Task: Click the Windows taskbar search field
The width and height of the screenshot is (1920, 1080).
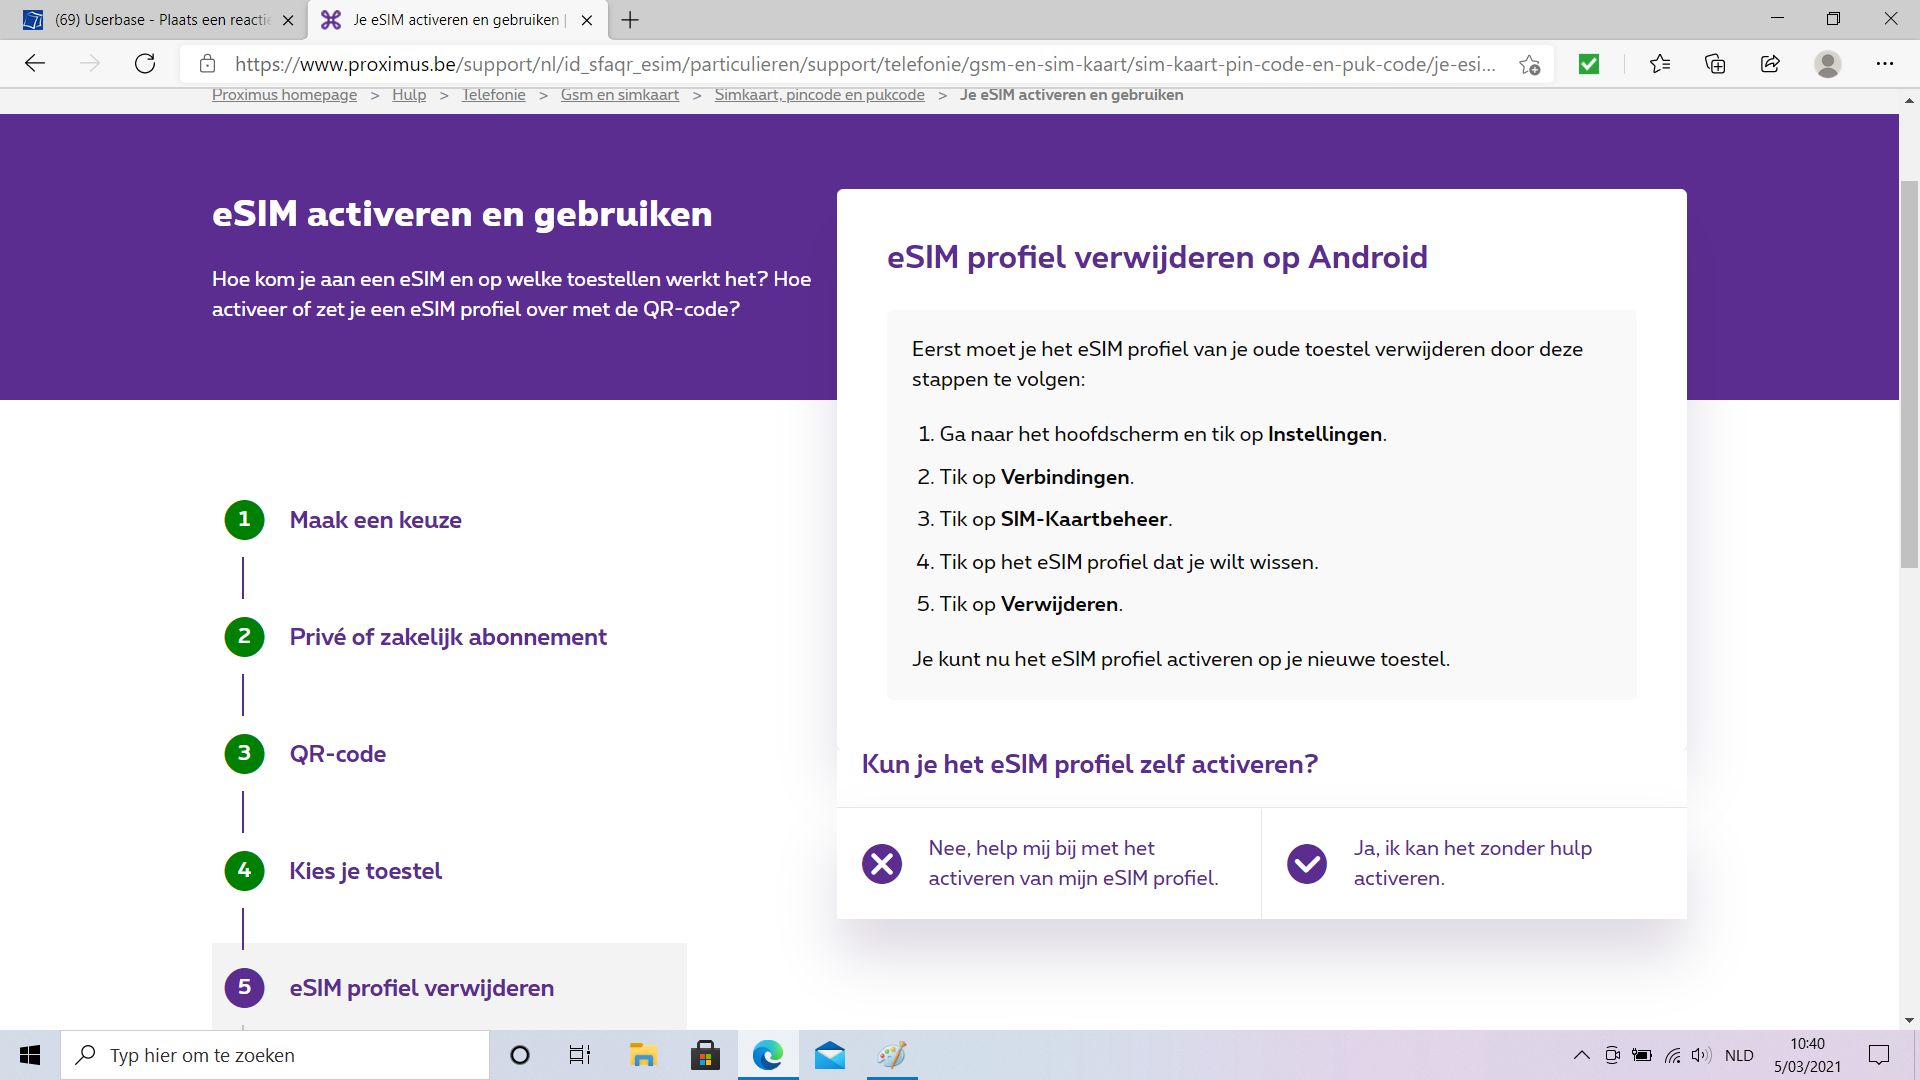Action: tap(275, 1055)
